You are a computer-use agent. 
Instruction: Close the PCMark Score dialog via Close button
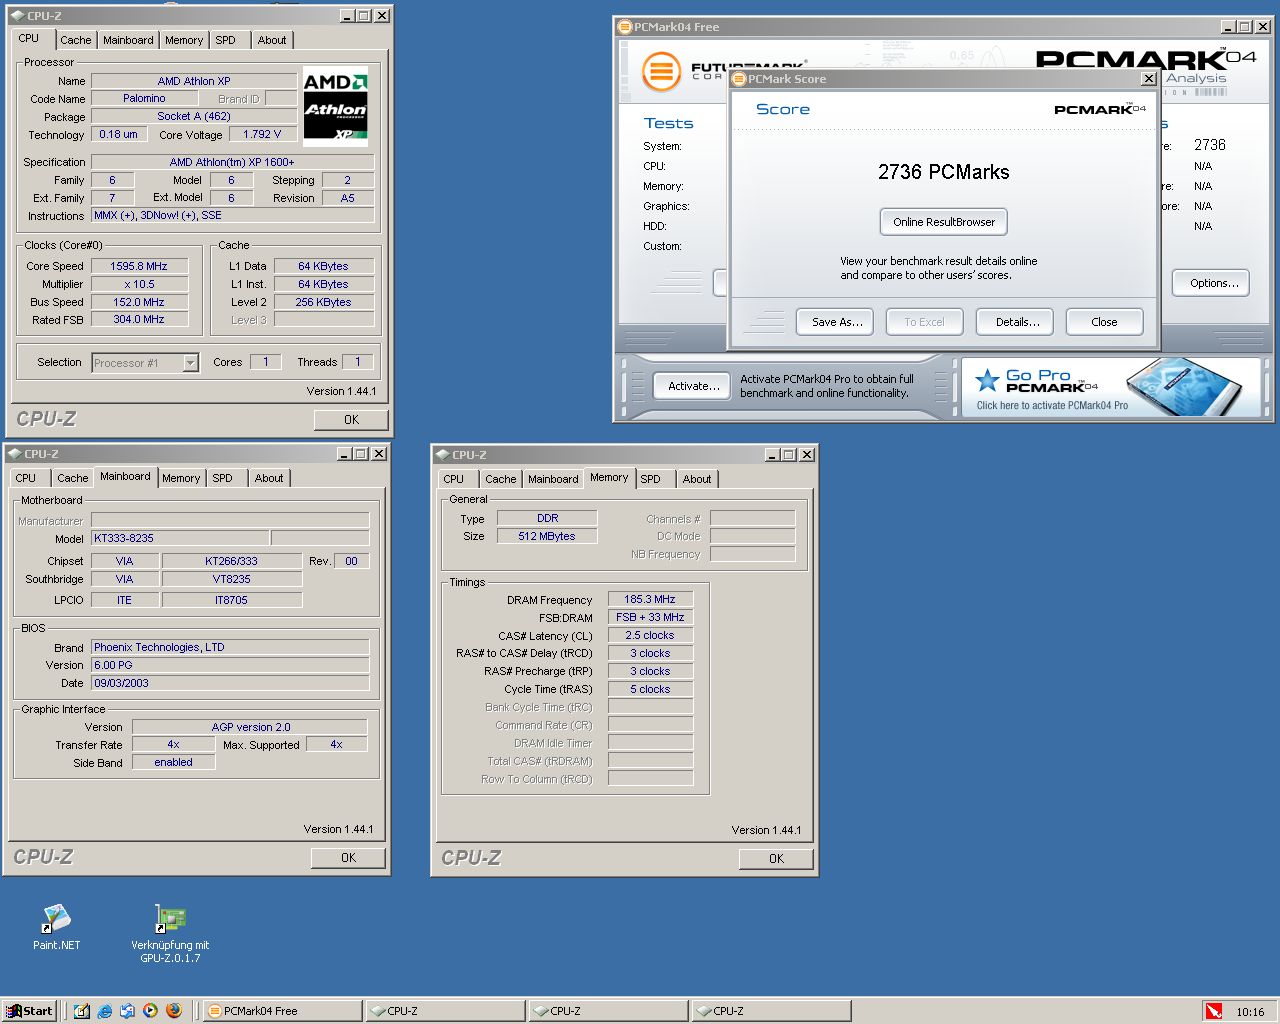pyautogui.click(x=1104, y=322)
